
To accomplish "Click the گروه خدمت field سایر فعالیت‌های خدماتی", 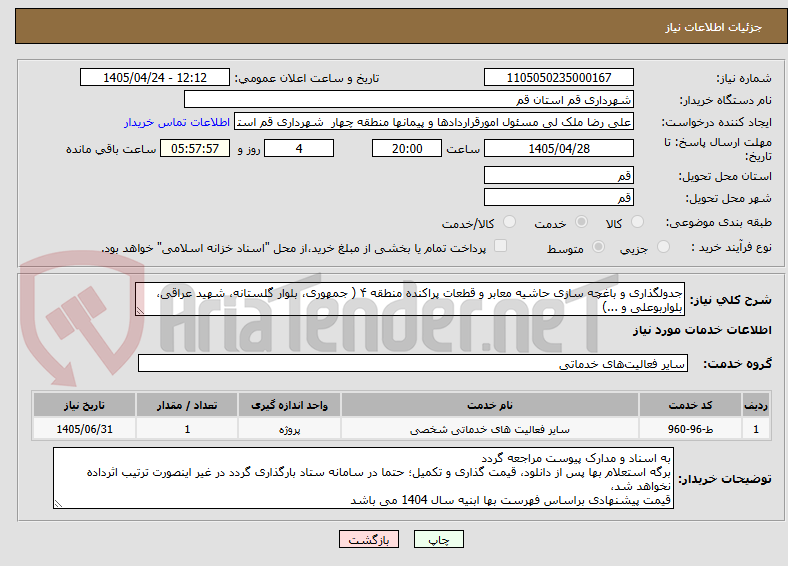I will 413,363.
